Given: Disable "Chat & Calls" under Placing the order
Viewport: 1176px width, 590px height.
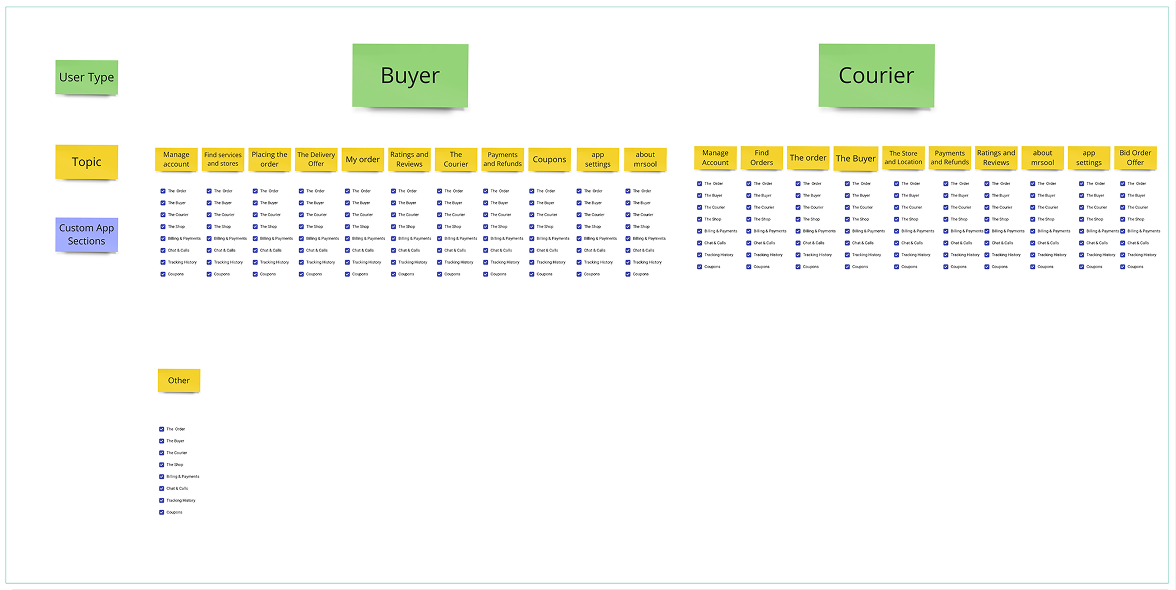Looking at the screenshot, I should point(256,250).
